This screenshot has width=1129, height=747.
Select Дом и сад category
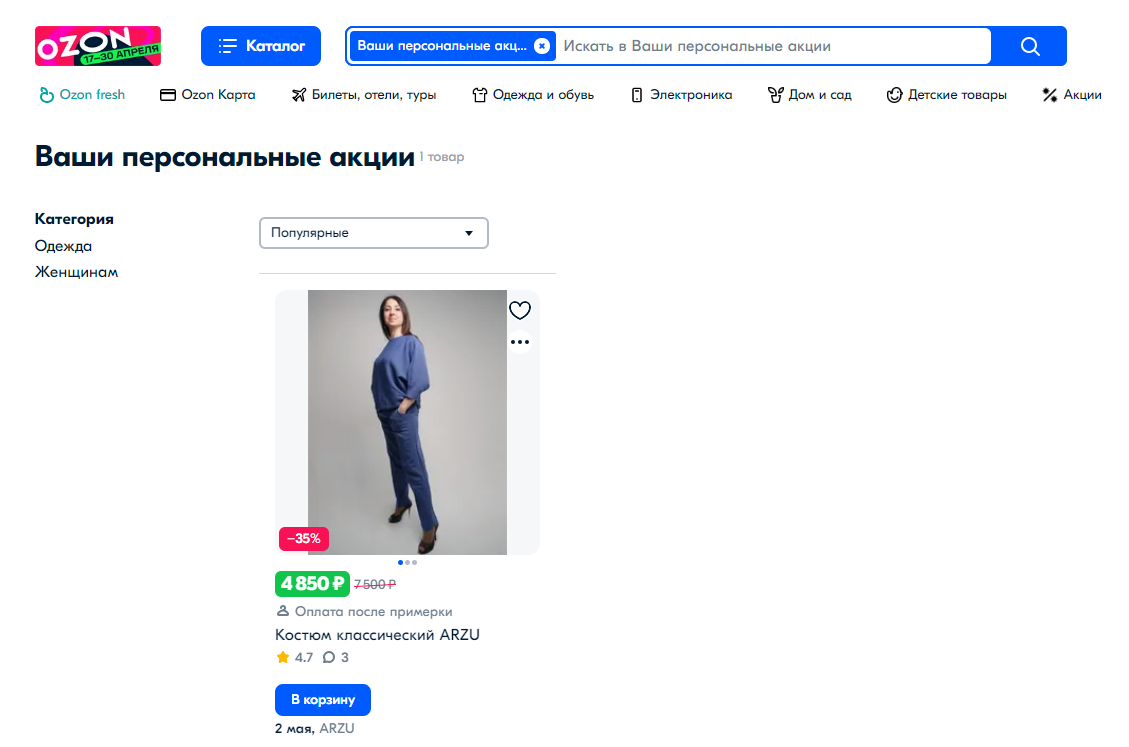click(x=809, y=95)
